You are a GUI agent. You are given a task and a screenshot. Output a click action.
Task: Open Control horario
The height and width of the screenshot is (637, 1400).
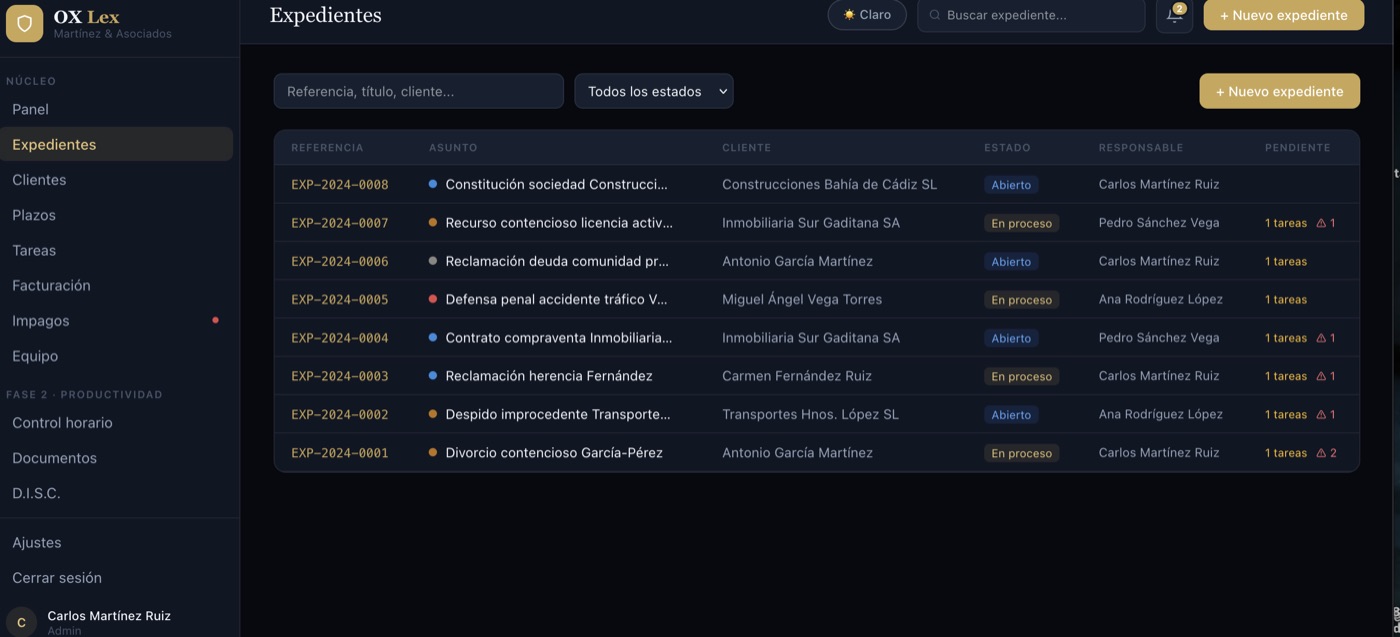pos(62,423)
